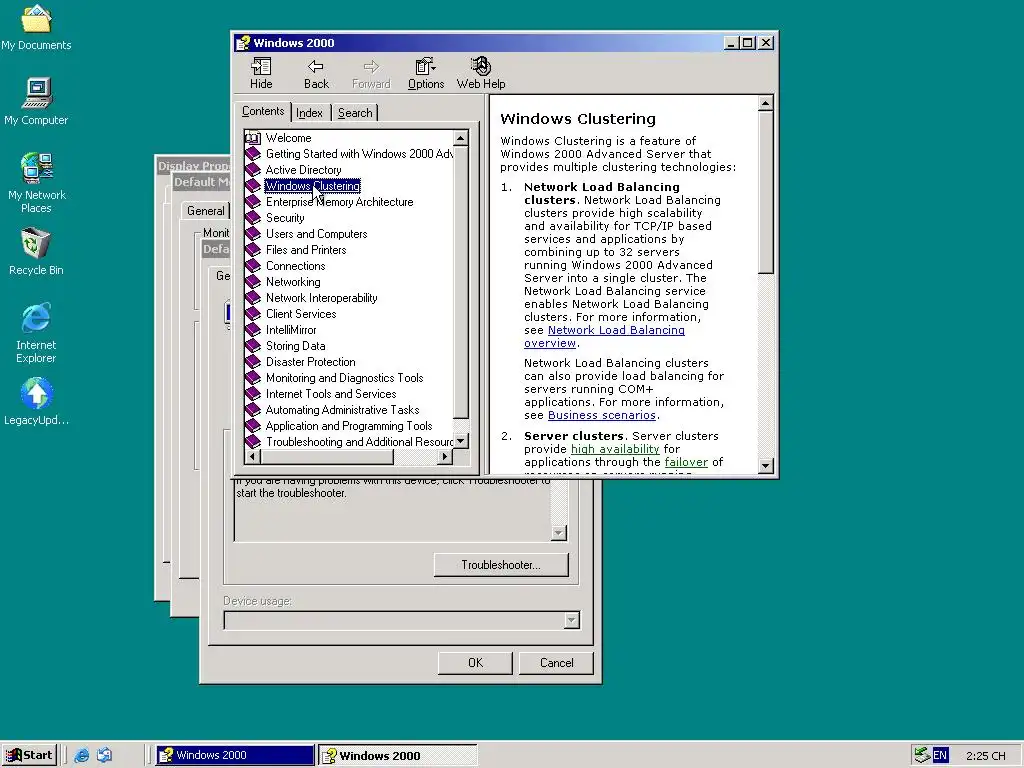
Task: Expand Automating Administrative Tasks topic
Action: click(x=343, y=410)
